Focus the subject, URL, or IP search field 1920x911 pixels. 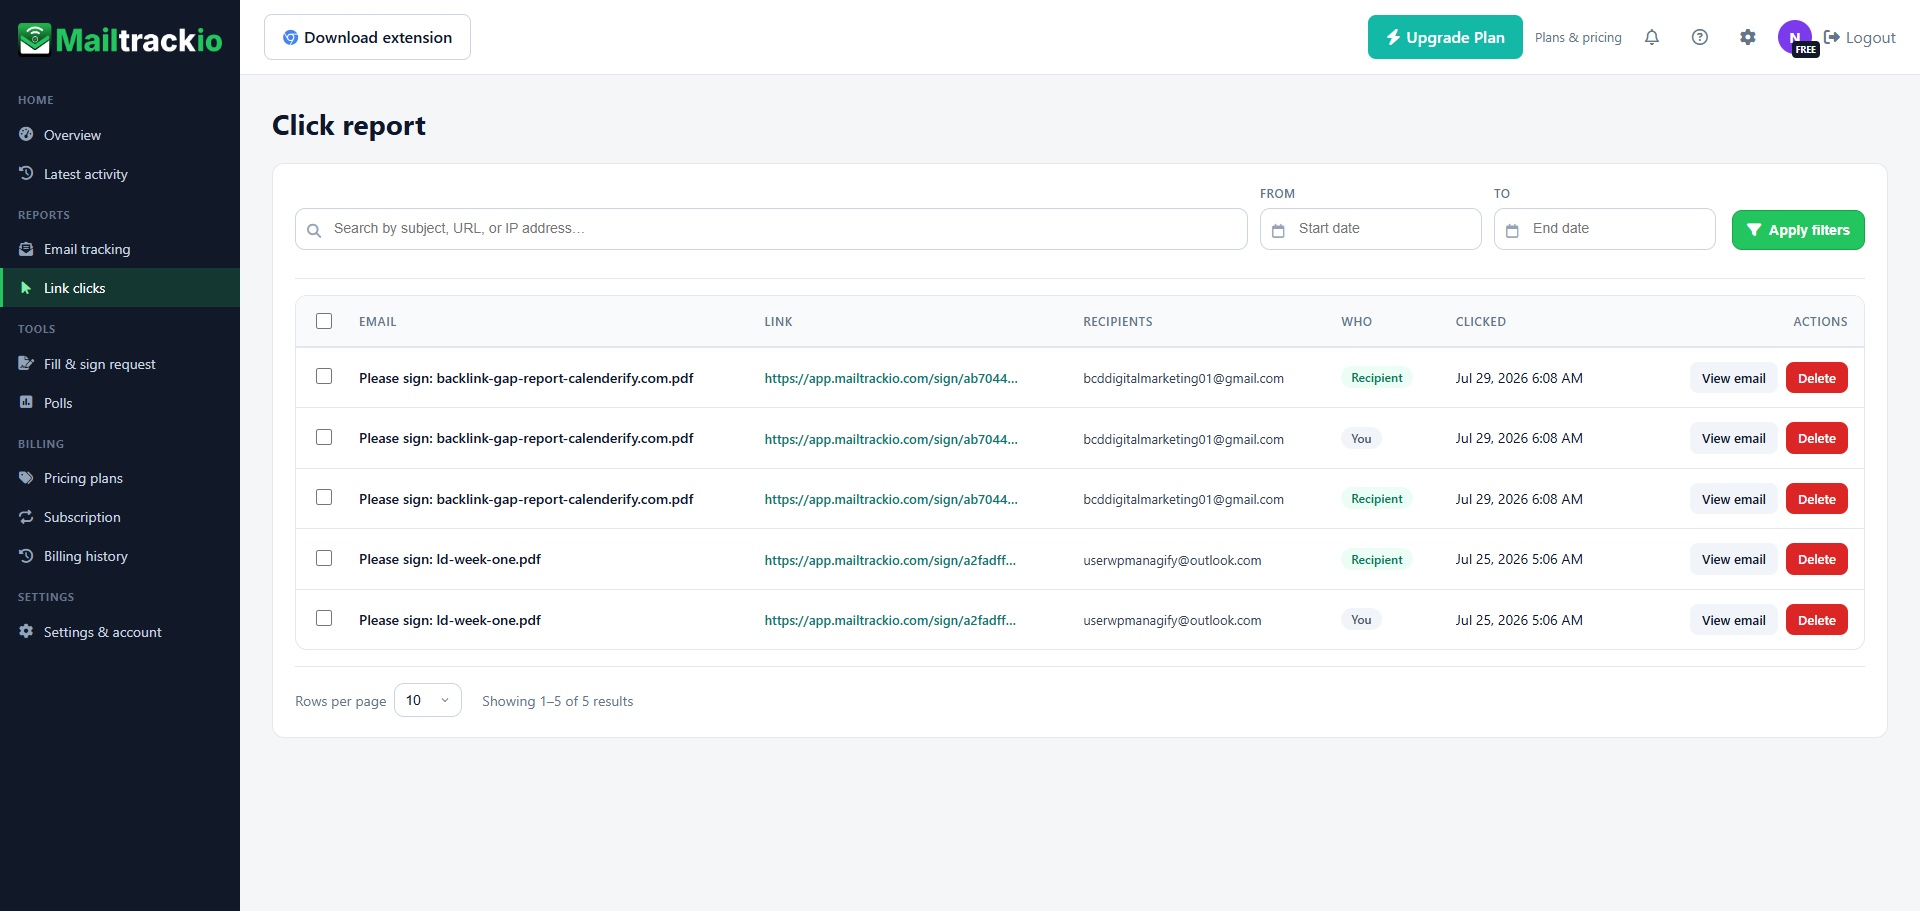(x=771, y=229)
